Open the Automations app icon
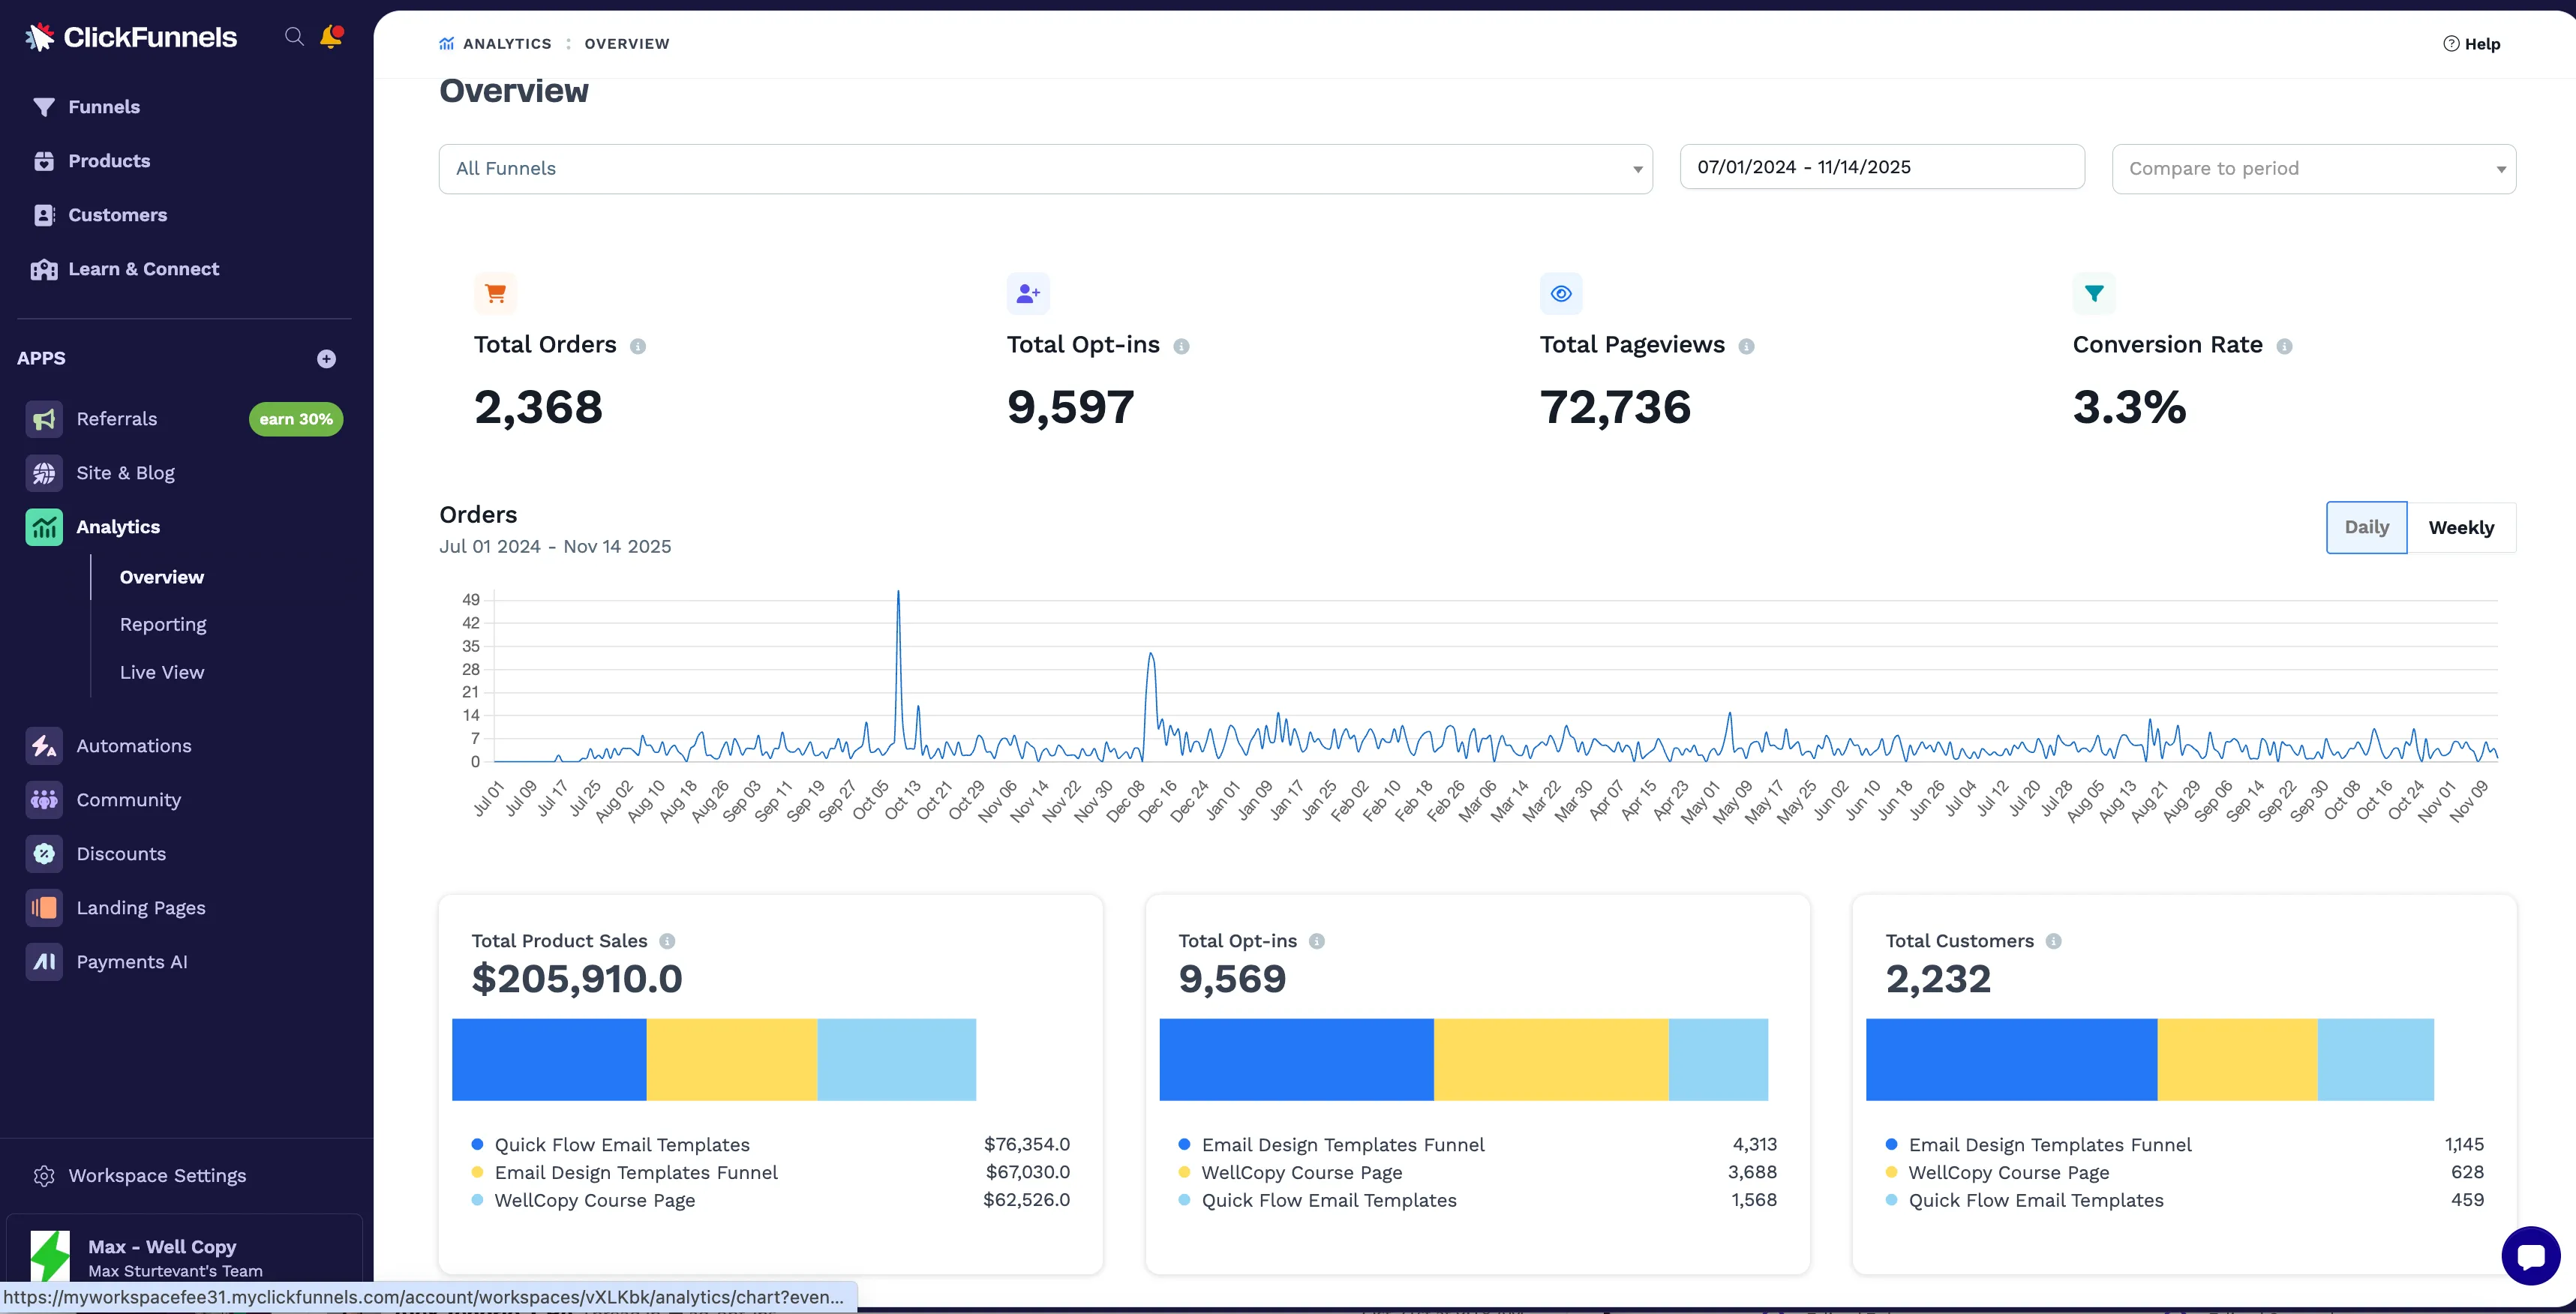 [x=44, y=746]
